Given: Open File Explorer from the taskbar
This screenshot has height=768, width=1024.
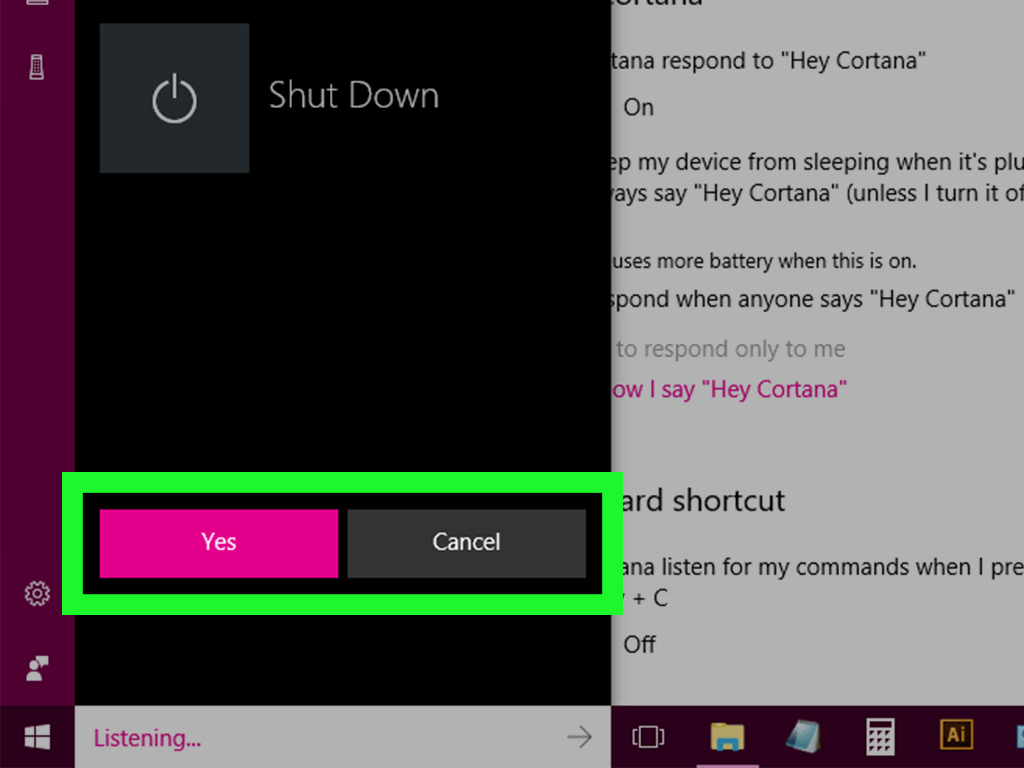Looking at the screenshot, I should pyautogui.click(x=728, y=737).
